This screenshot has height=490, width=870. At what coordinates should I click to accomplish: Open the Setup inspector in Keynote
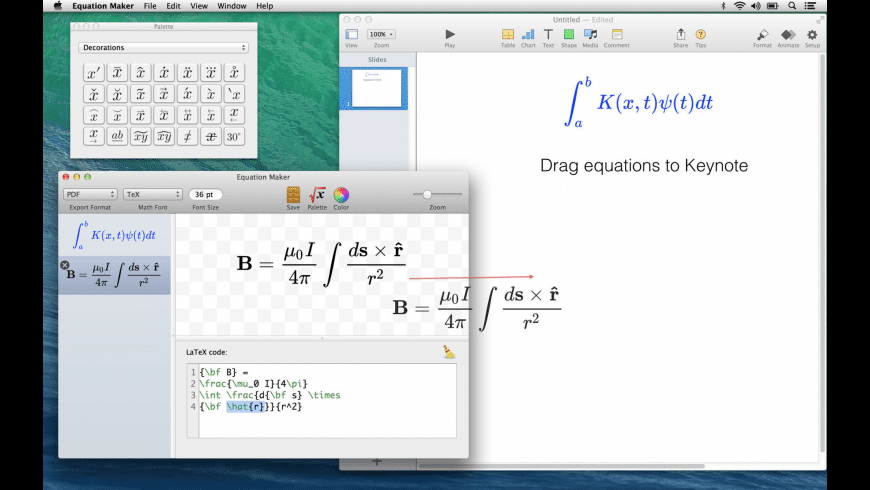pyautogui.click(x=812, y=34)
